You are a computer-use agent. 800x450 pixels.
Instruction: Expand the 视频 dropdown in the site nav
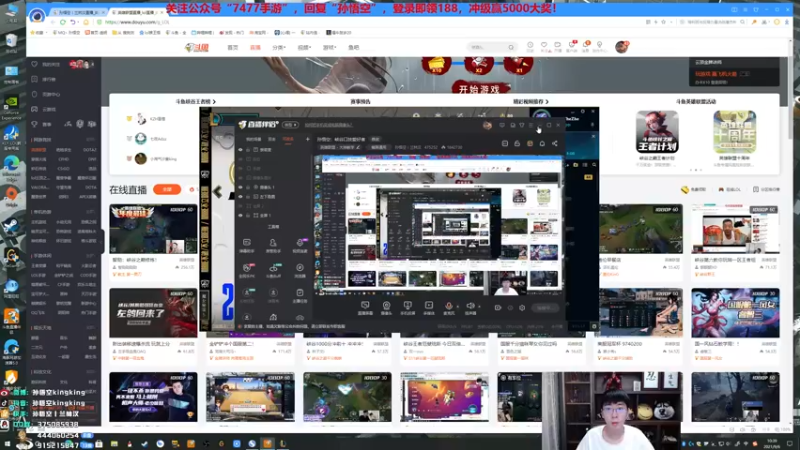pos(305,47)
